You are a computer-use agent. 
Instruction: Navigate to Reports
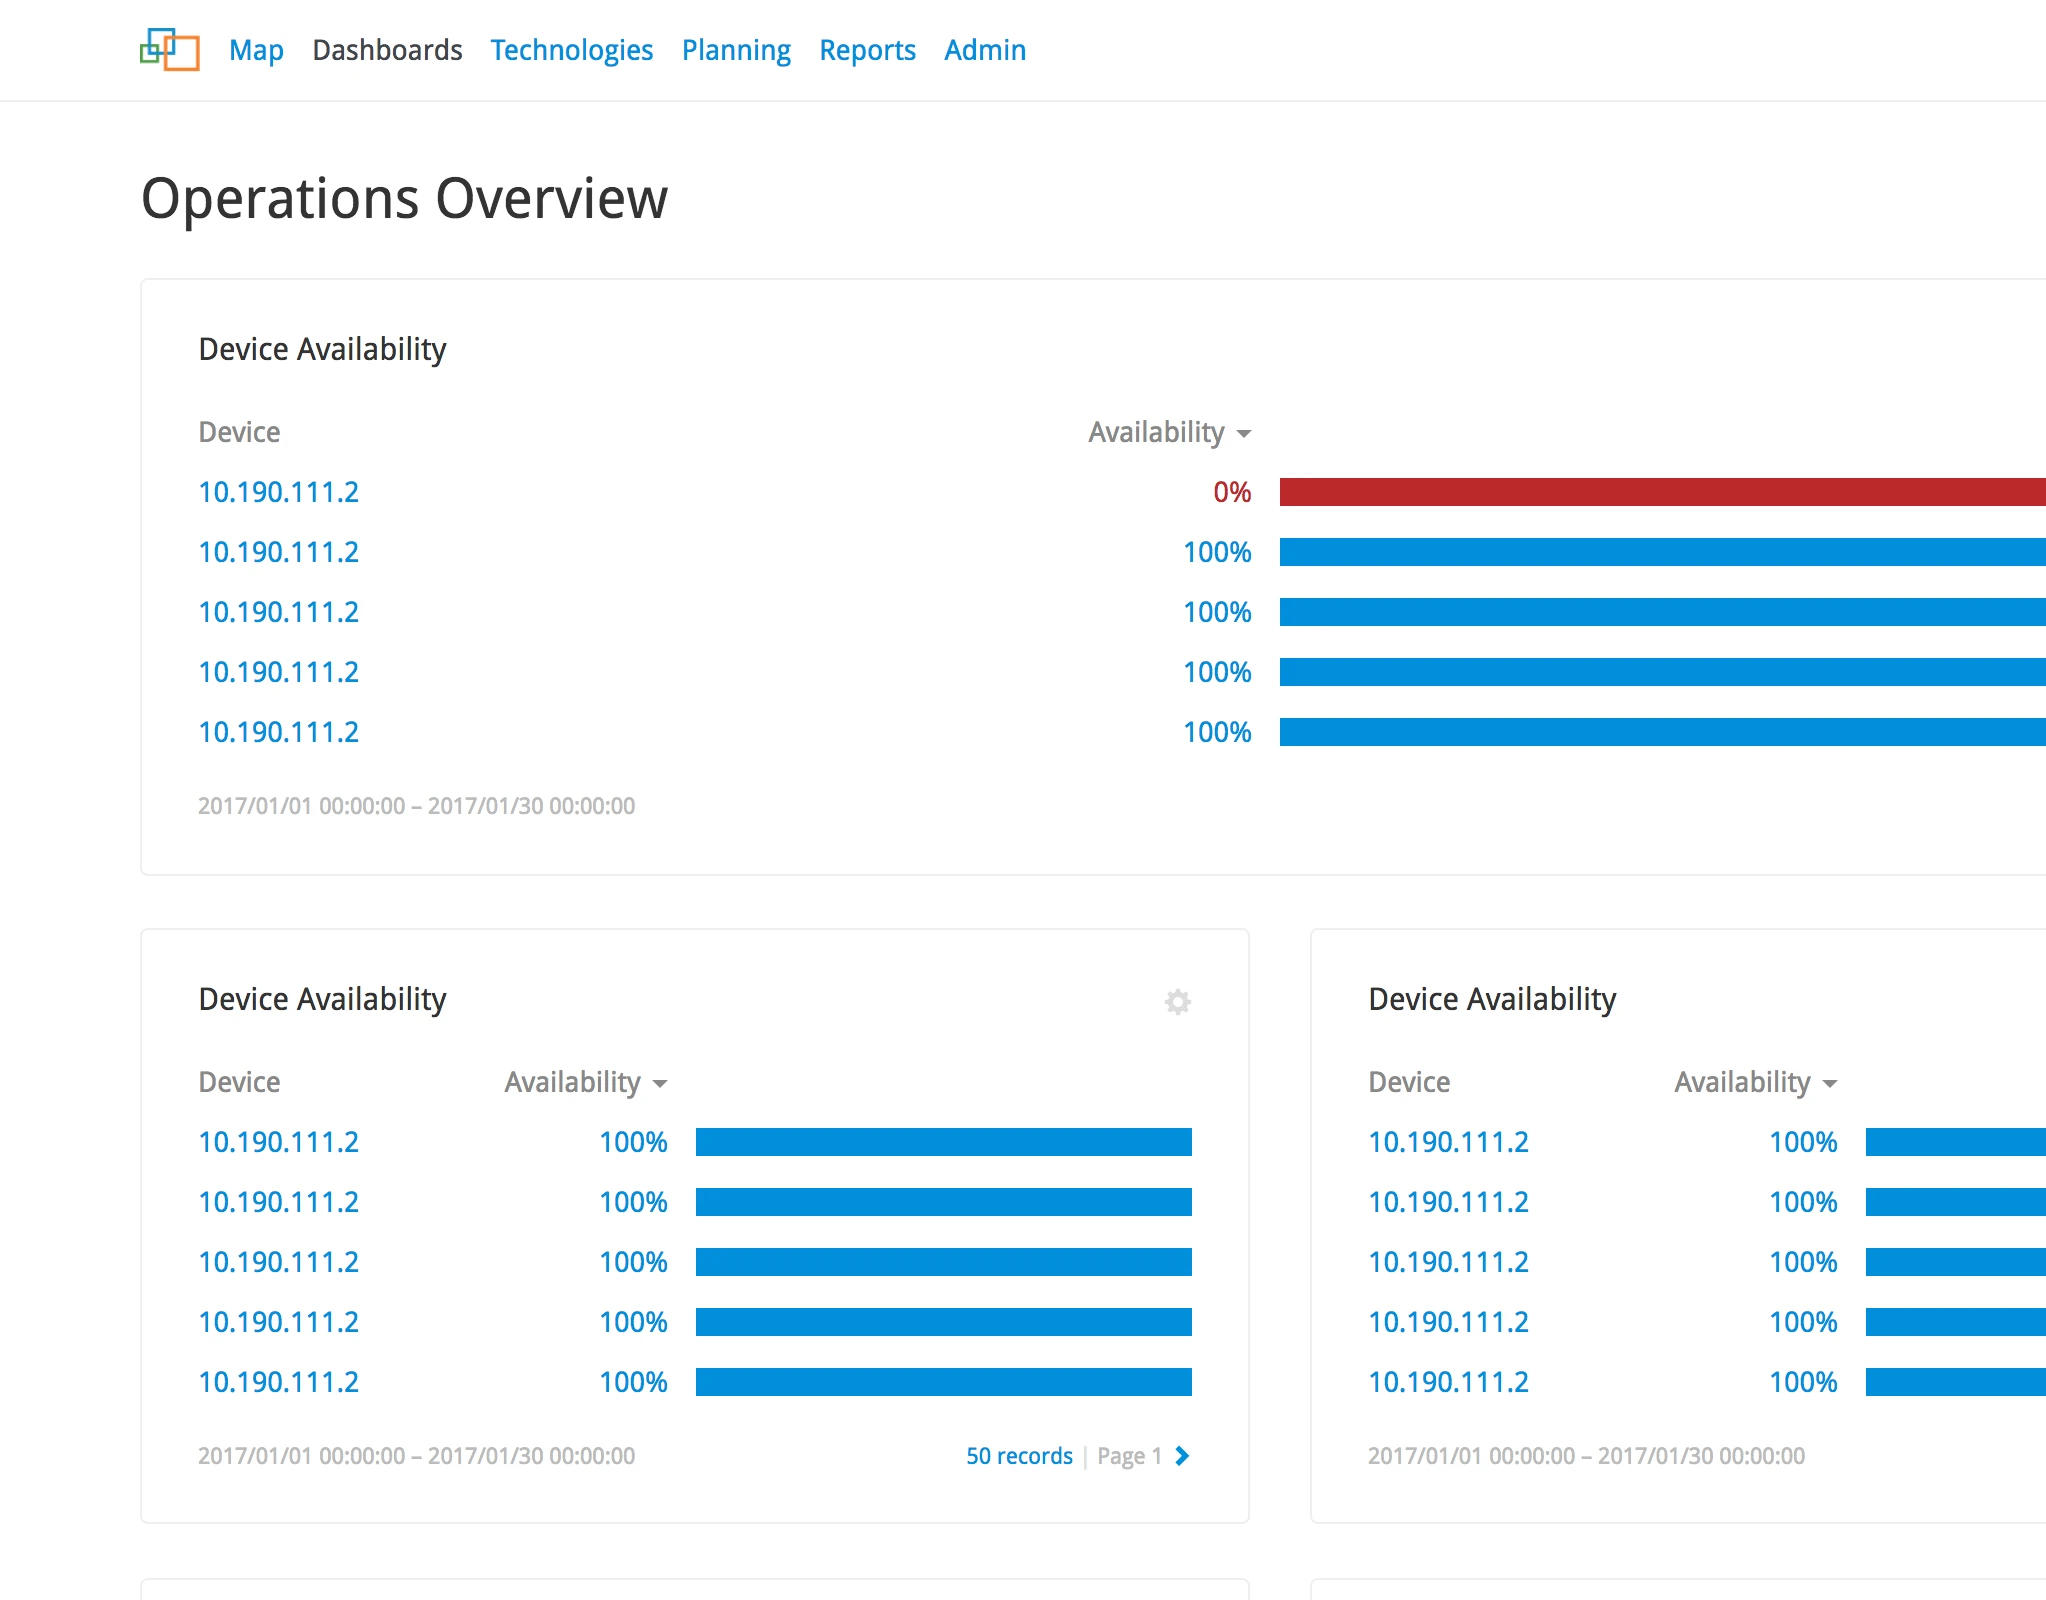pyautogui.click(x=867, y=50)
